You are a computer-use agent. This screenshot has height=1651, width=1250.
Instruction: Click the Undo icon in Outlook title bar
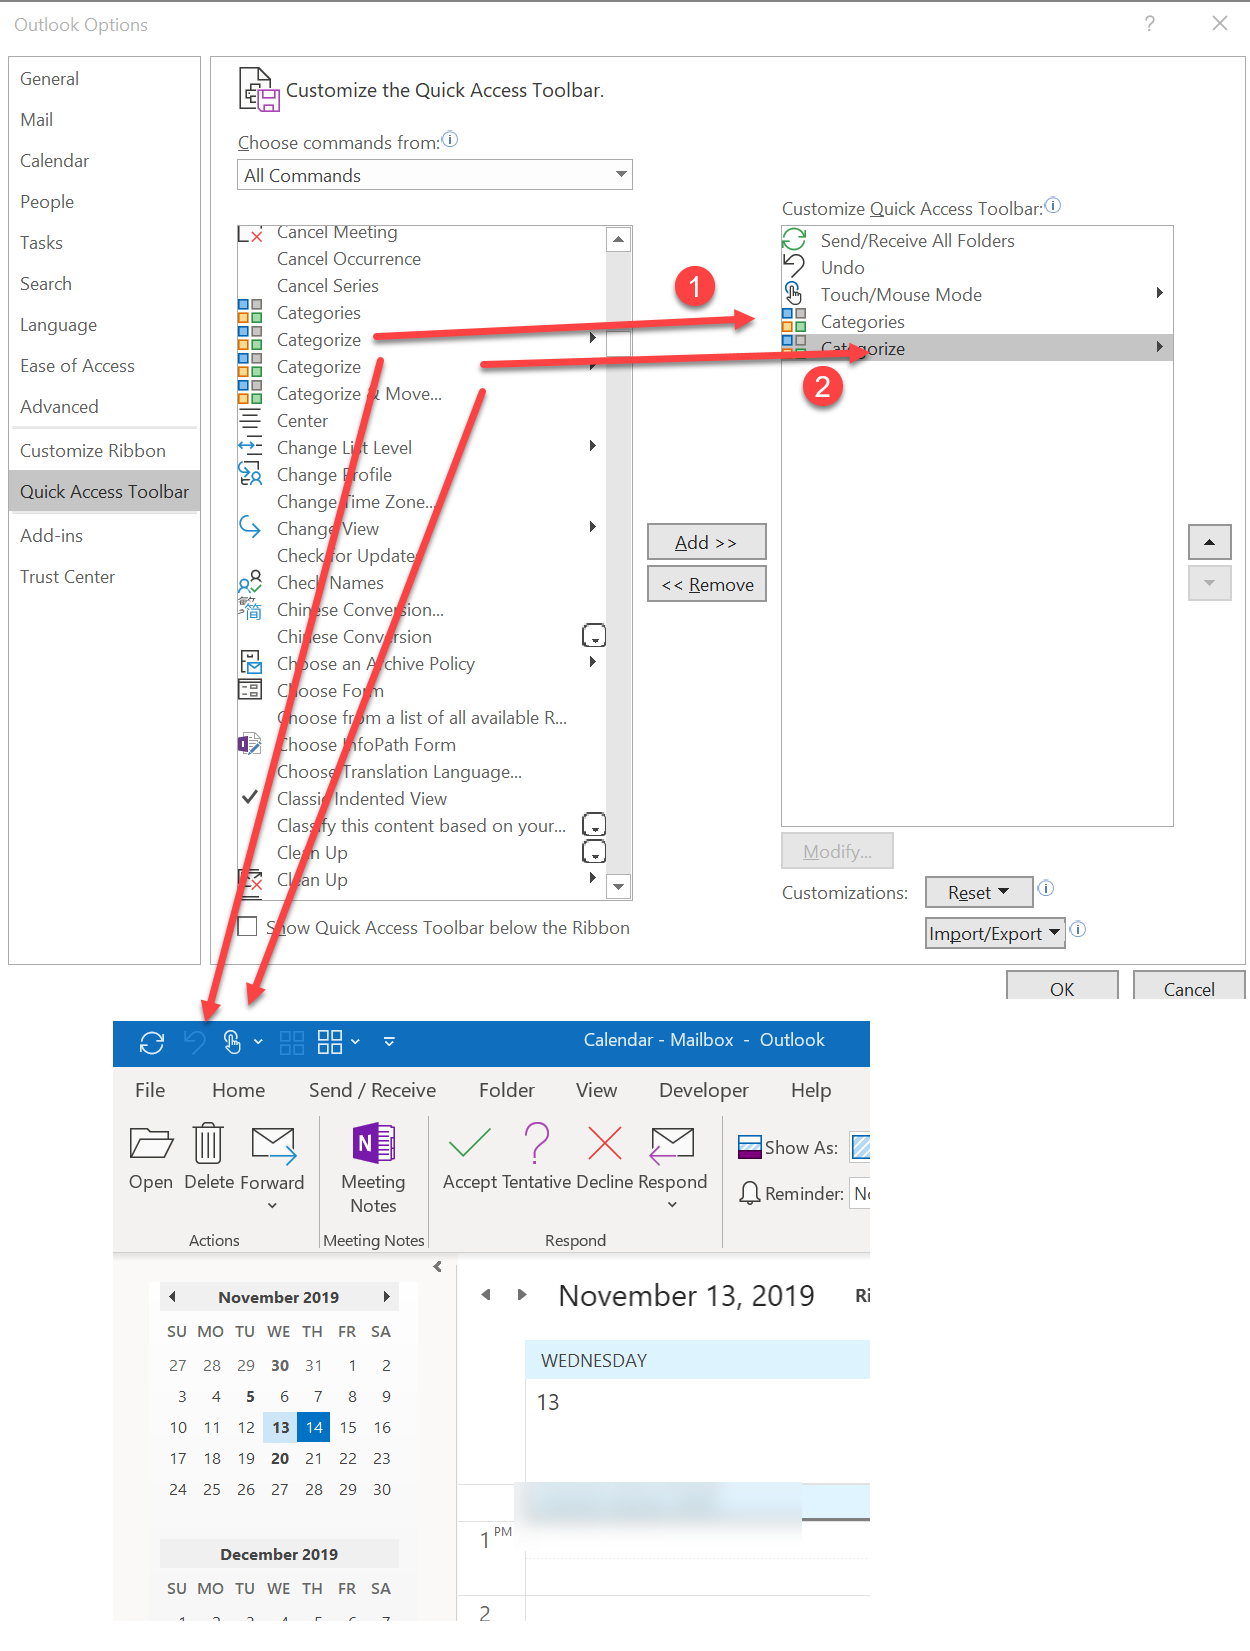tap(195, 1042)
